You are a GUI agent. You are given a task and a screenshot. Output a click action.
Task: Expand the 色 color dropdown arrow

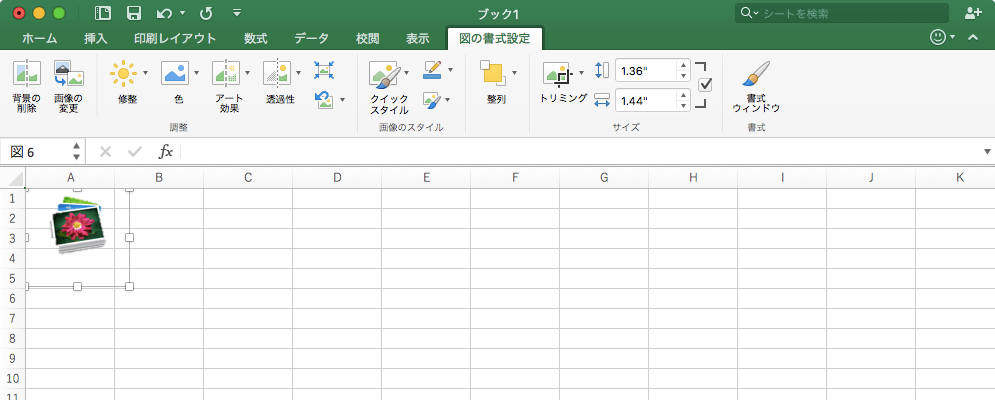coord(196,73)
